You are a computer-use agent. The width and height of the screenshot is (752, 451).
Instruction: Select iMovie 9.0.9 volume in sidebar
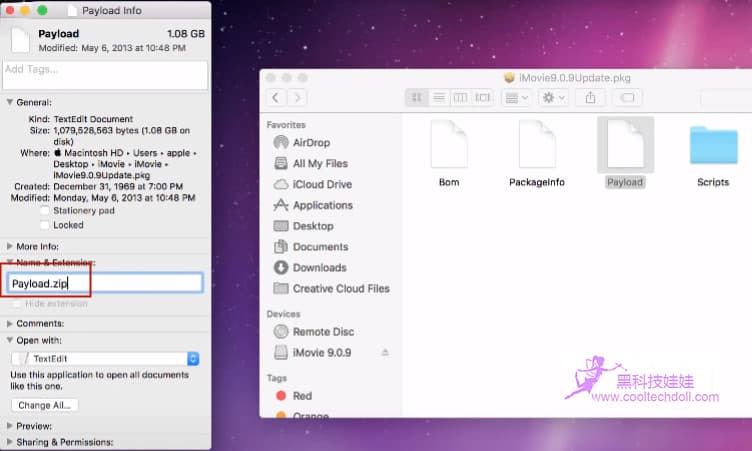coord(321,353)
